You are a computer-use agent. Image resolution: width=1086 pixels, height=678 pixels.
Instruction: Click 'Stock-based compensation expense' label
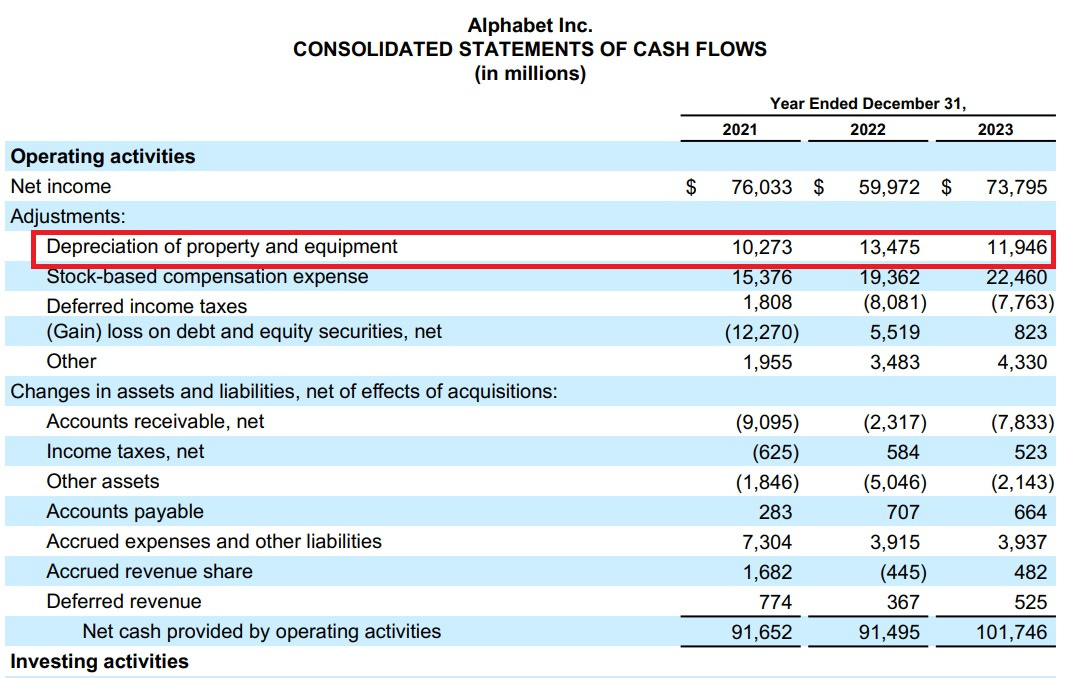coord(207,276)
